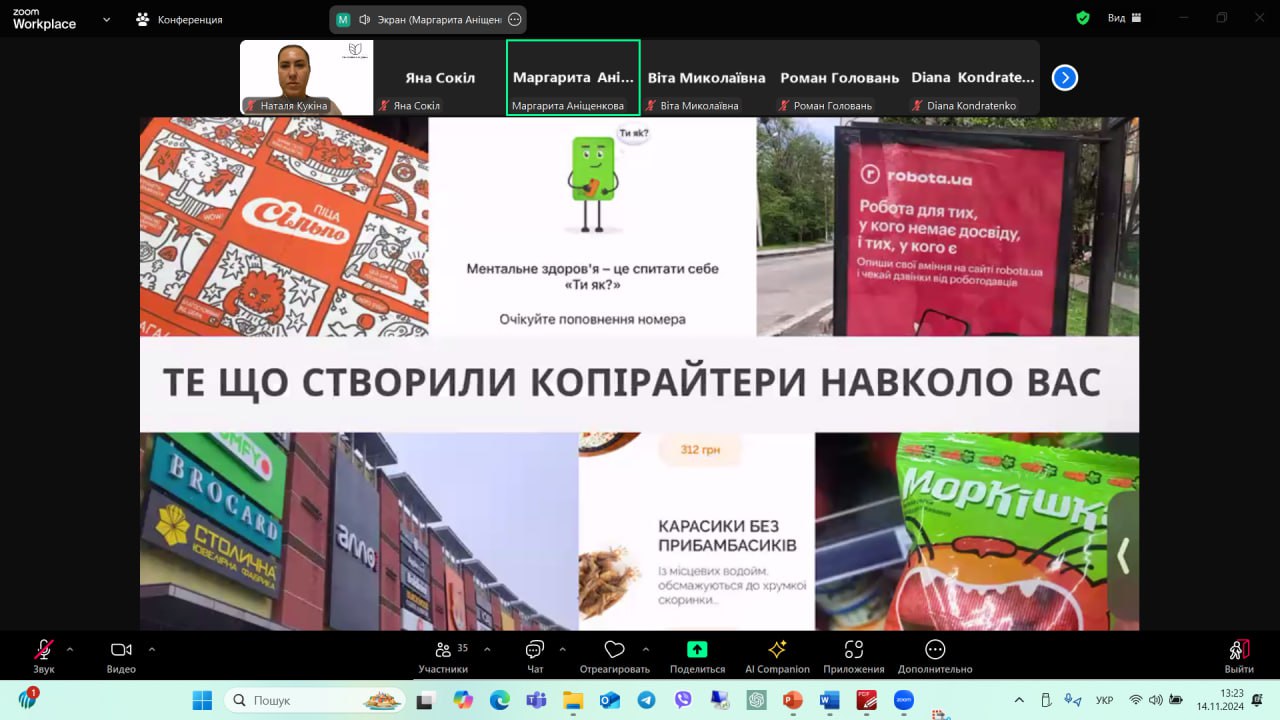Open Outlook from the taskbar
The height and width of the screenshot is (720, 1280).
click(x=609, y=700)
